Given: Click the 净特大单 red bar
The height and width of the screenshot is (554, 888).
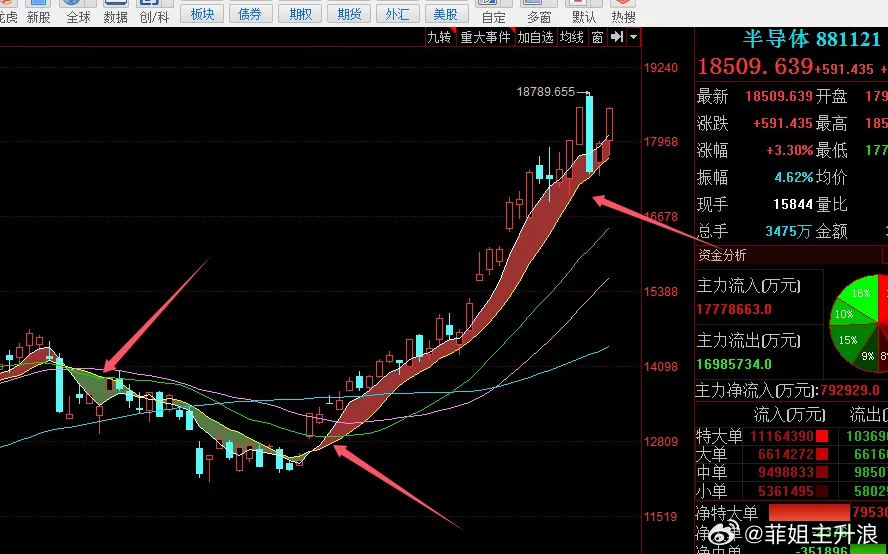Looking at the screenshot, I should click(809, 513).
